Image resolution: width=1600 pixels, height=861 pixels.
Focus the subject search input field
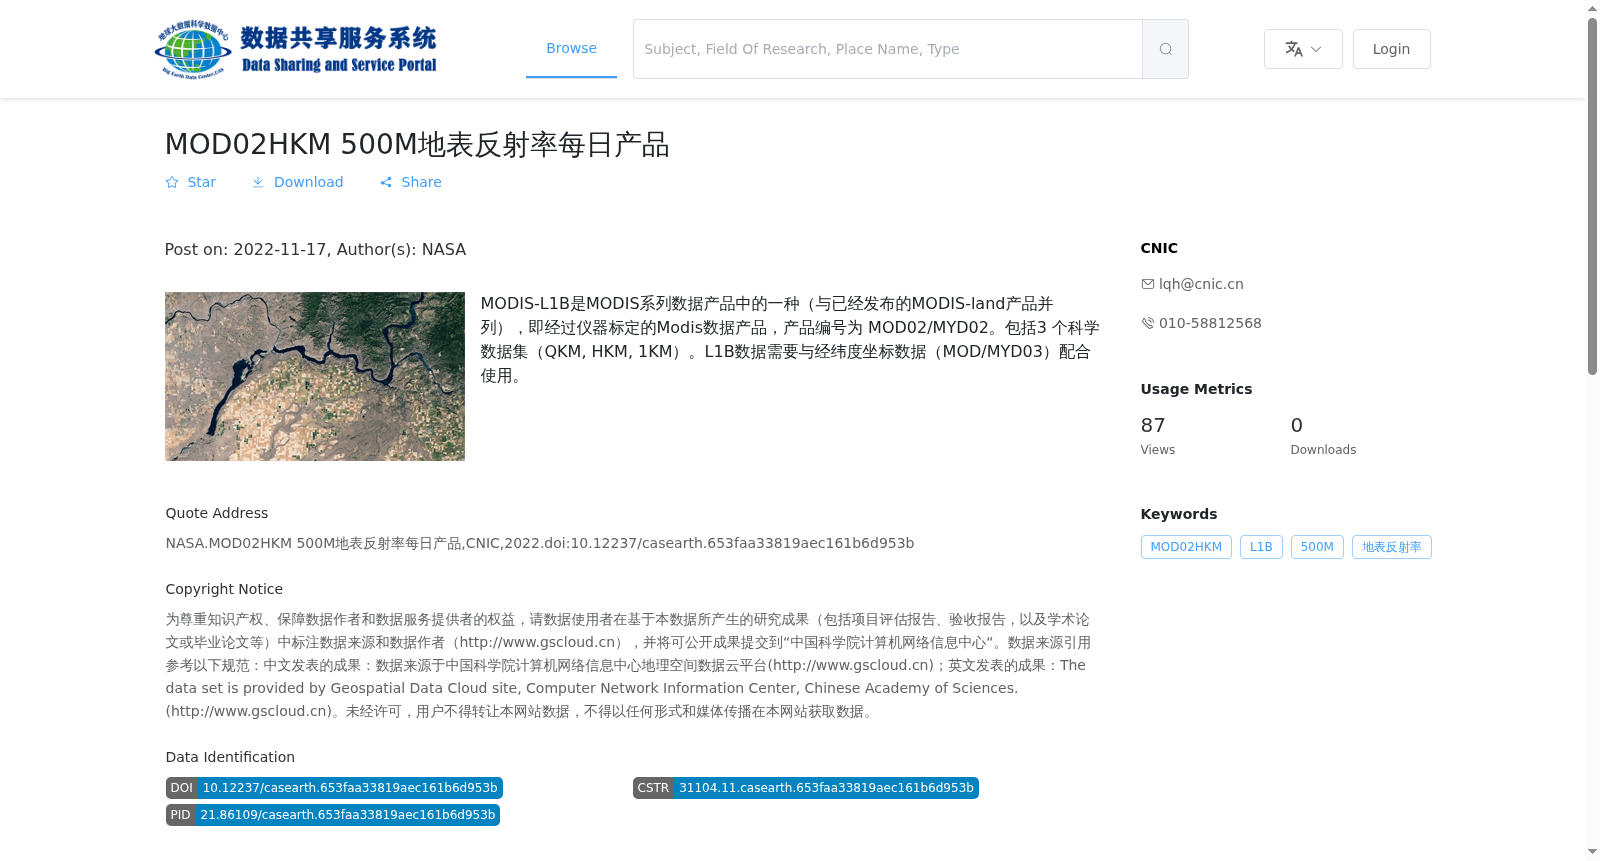888,49
